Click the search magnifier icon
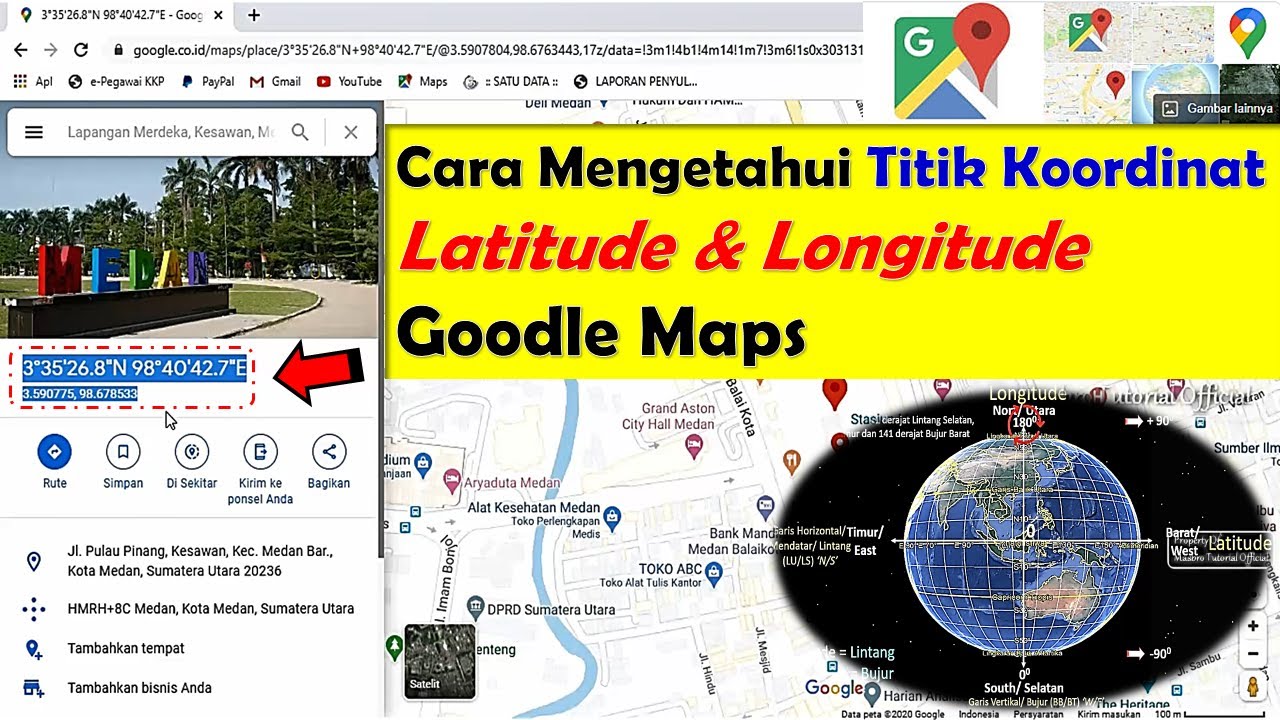The height and width of the screenshot is (720, 1280). click(x=300, y=132)
